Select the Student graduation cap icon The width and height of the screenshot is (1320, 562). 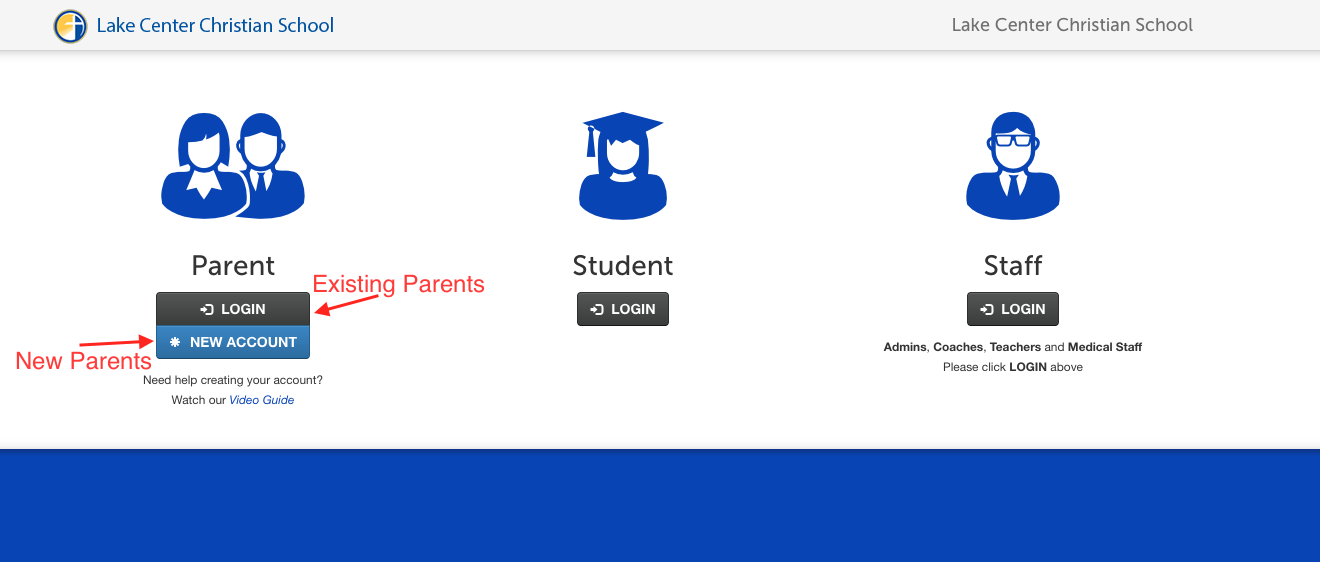[x=622, y=166]
